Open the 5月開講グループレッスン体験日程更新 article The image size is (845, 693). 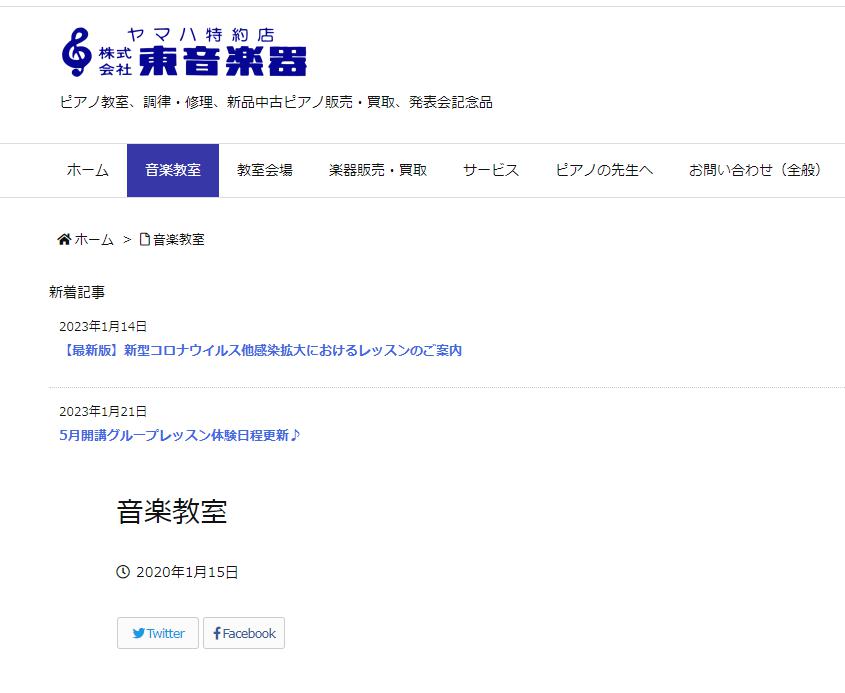180,435
